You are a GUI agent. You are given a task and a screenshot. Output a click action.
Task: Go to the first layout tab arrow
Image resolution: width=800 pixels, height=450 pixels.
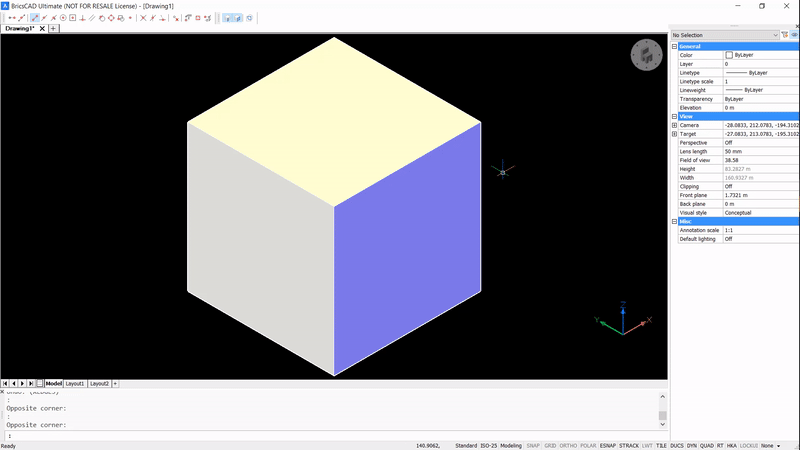5,383
